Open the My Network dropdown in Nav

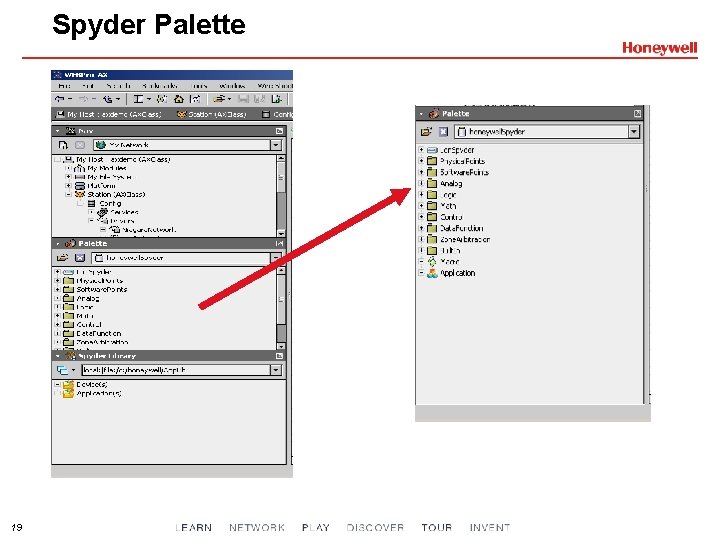pyautogui.click(x=276, y=145)
